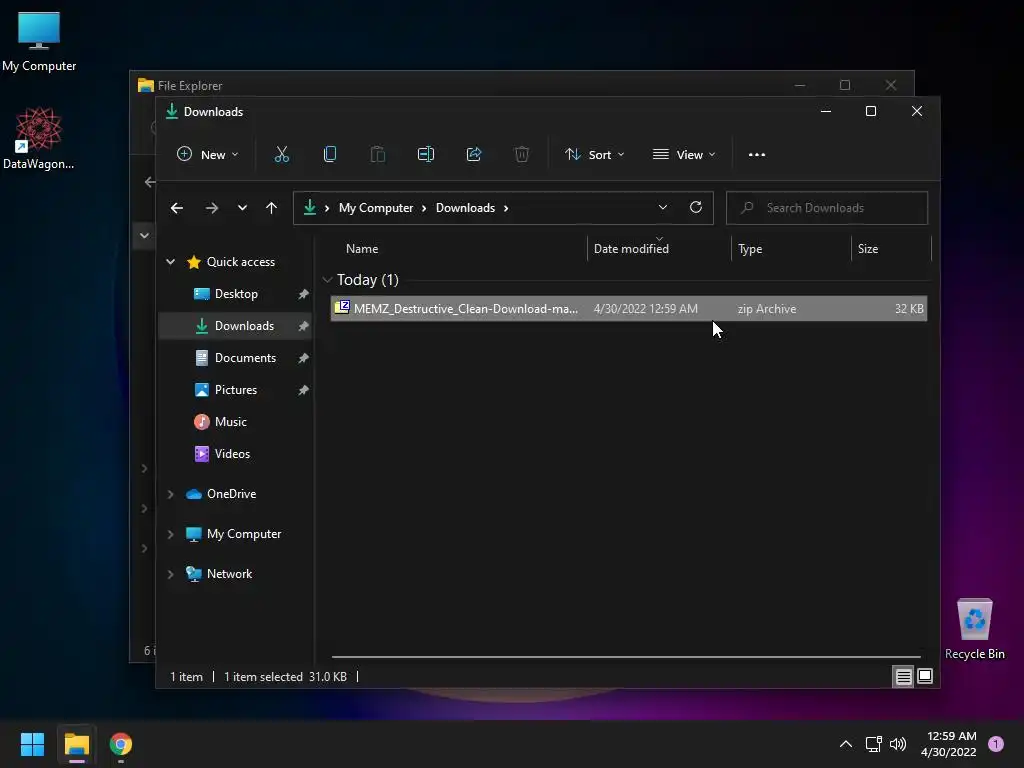Screen dimensions: 1024x768
Task: Show recent locations dropdown arrow
Action: tap(242, 208)
